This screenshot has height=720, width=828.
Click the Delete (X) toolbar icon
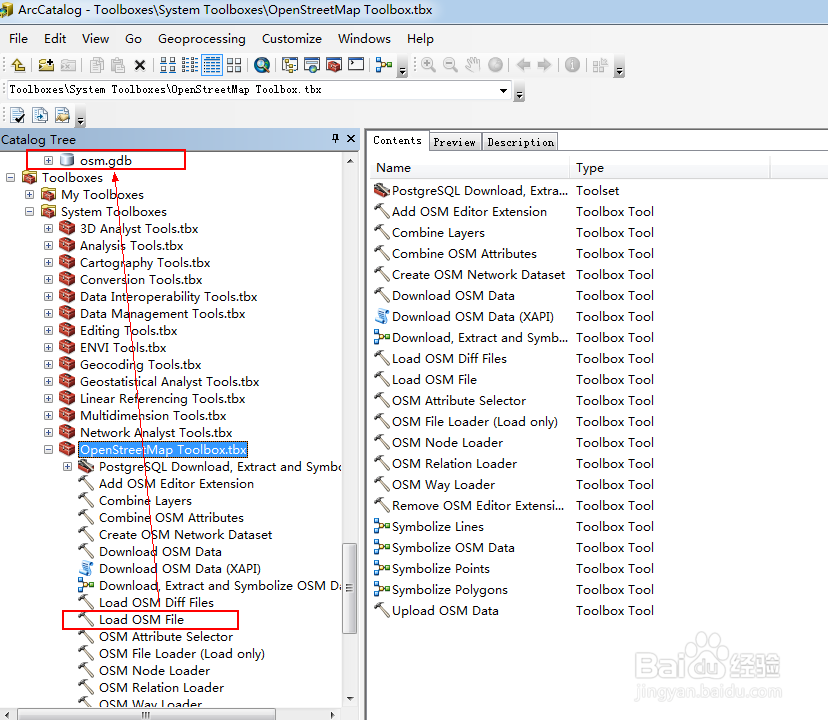click(139, 65)
